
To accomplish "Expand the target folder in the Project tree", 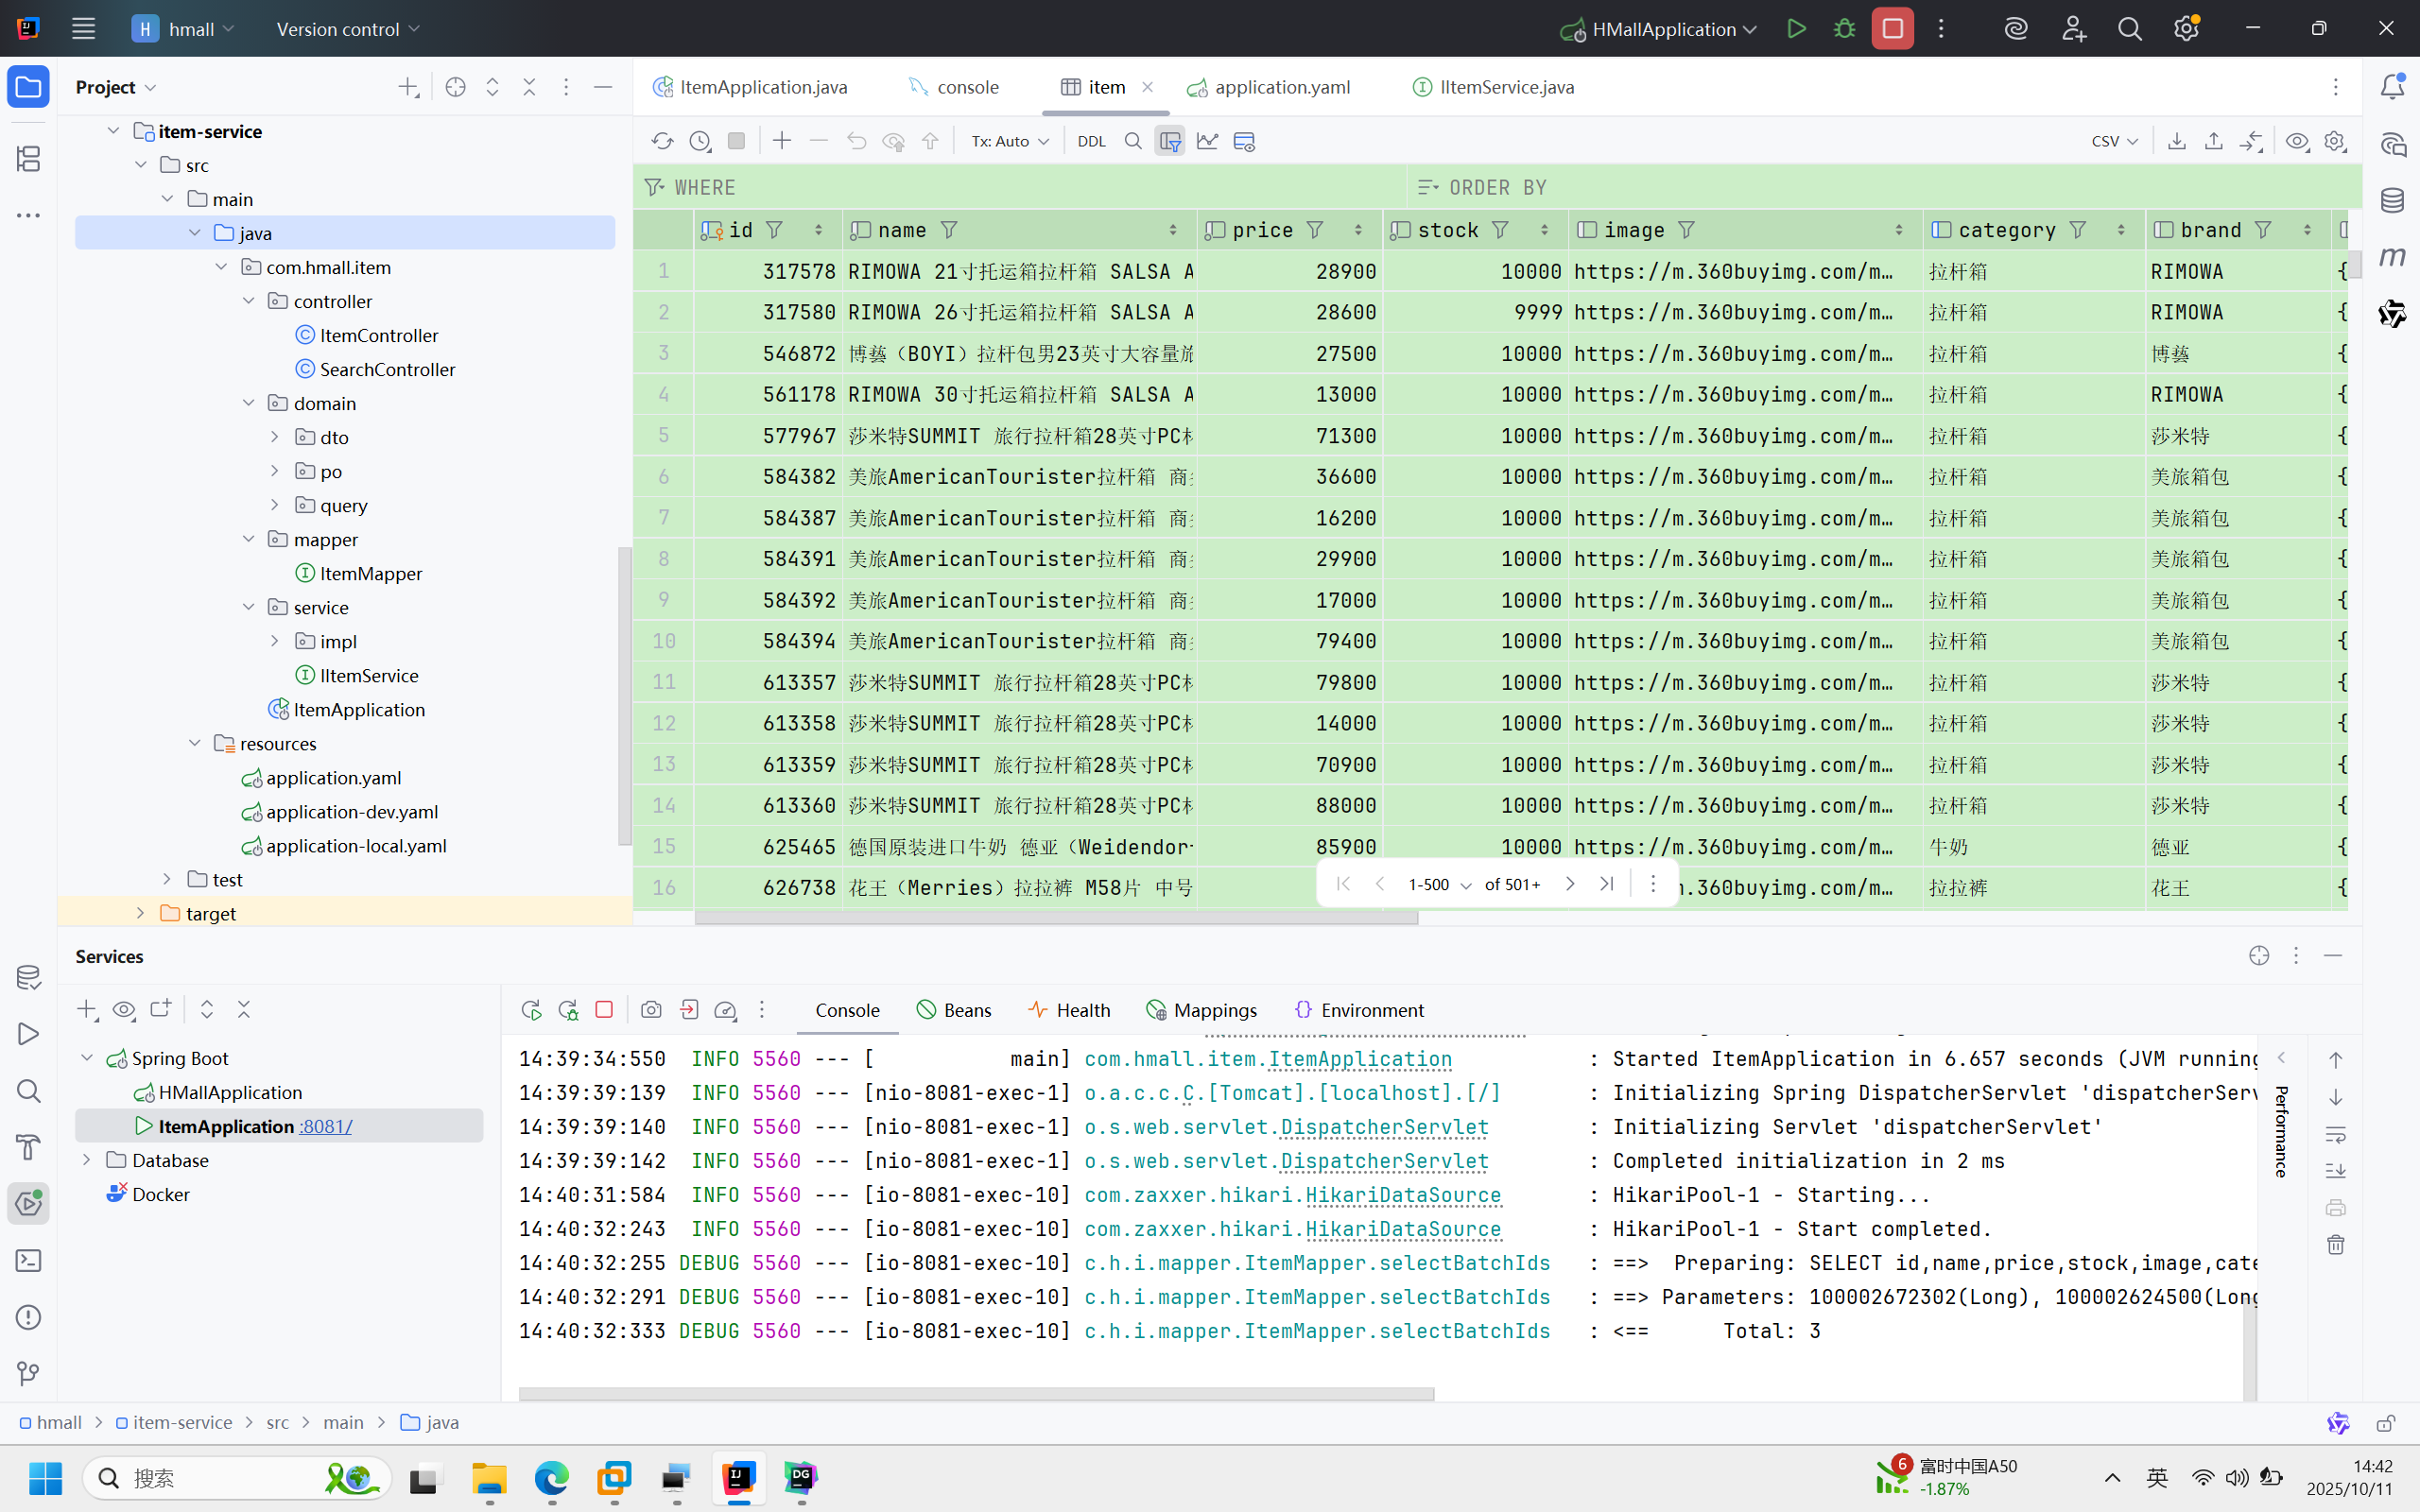I will point(141,913).
